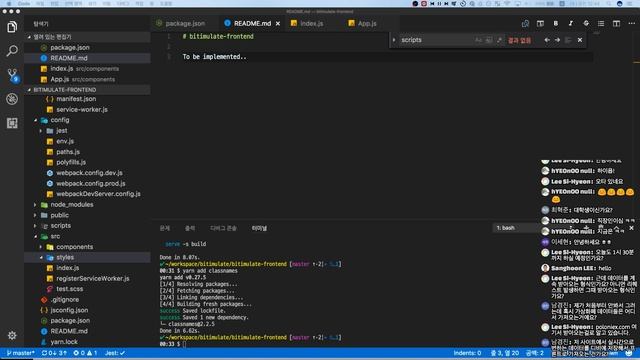Open the Explorer view in activity bar
640x360 pixels.
coord(12,27)
